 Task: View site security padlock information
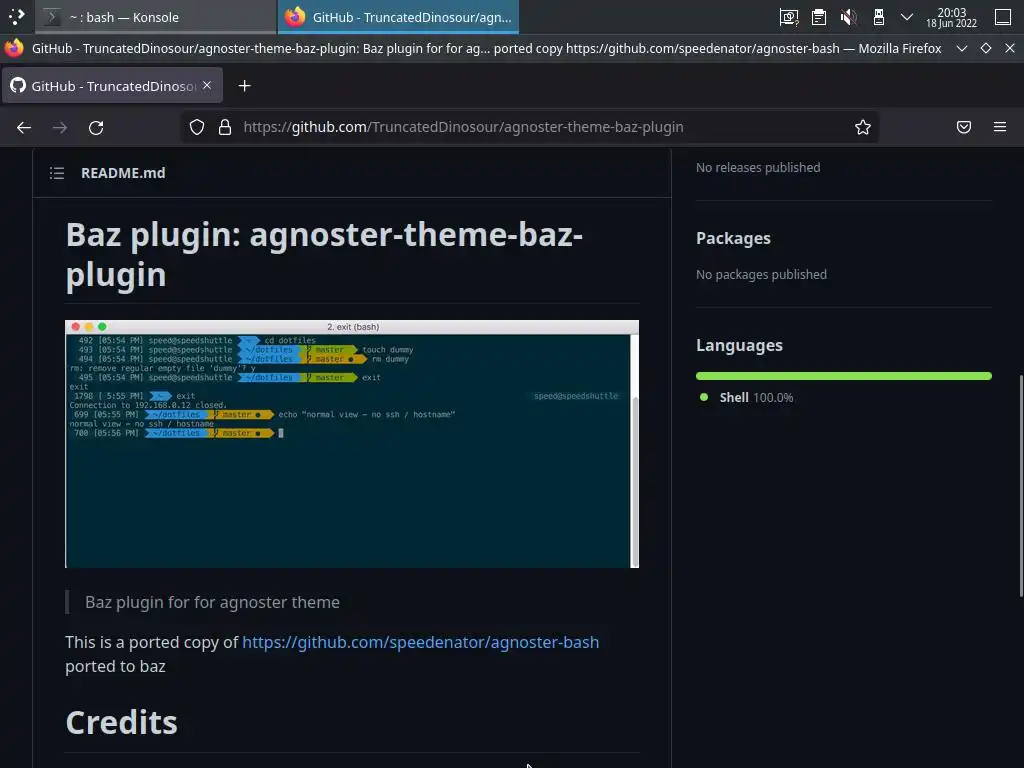[225, 127]
